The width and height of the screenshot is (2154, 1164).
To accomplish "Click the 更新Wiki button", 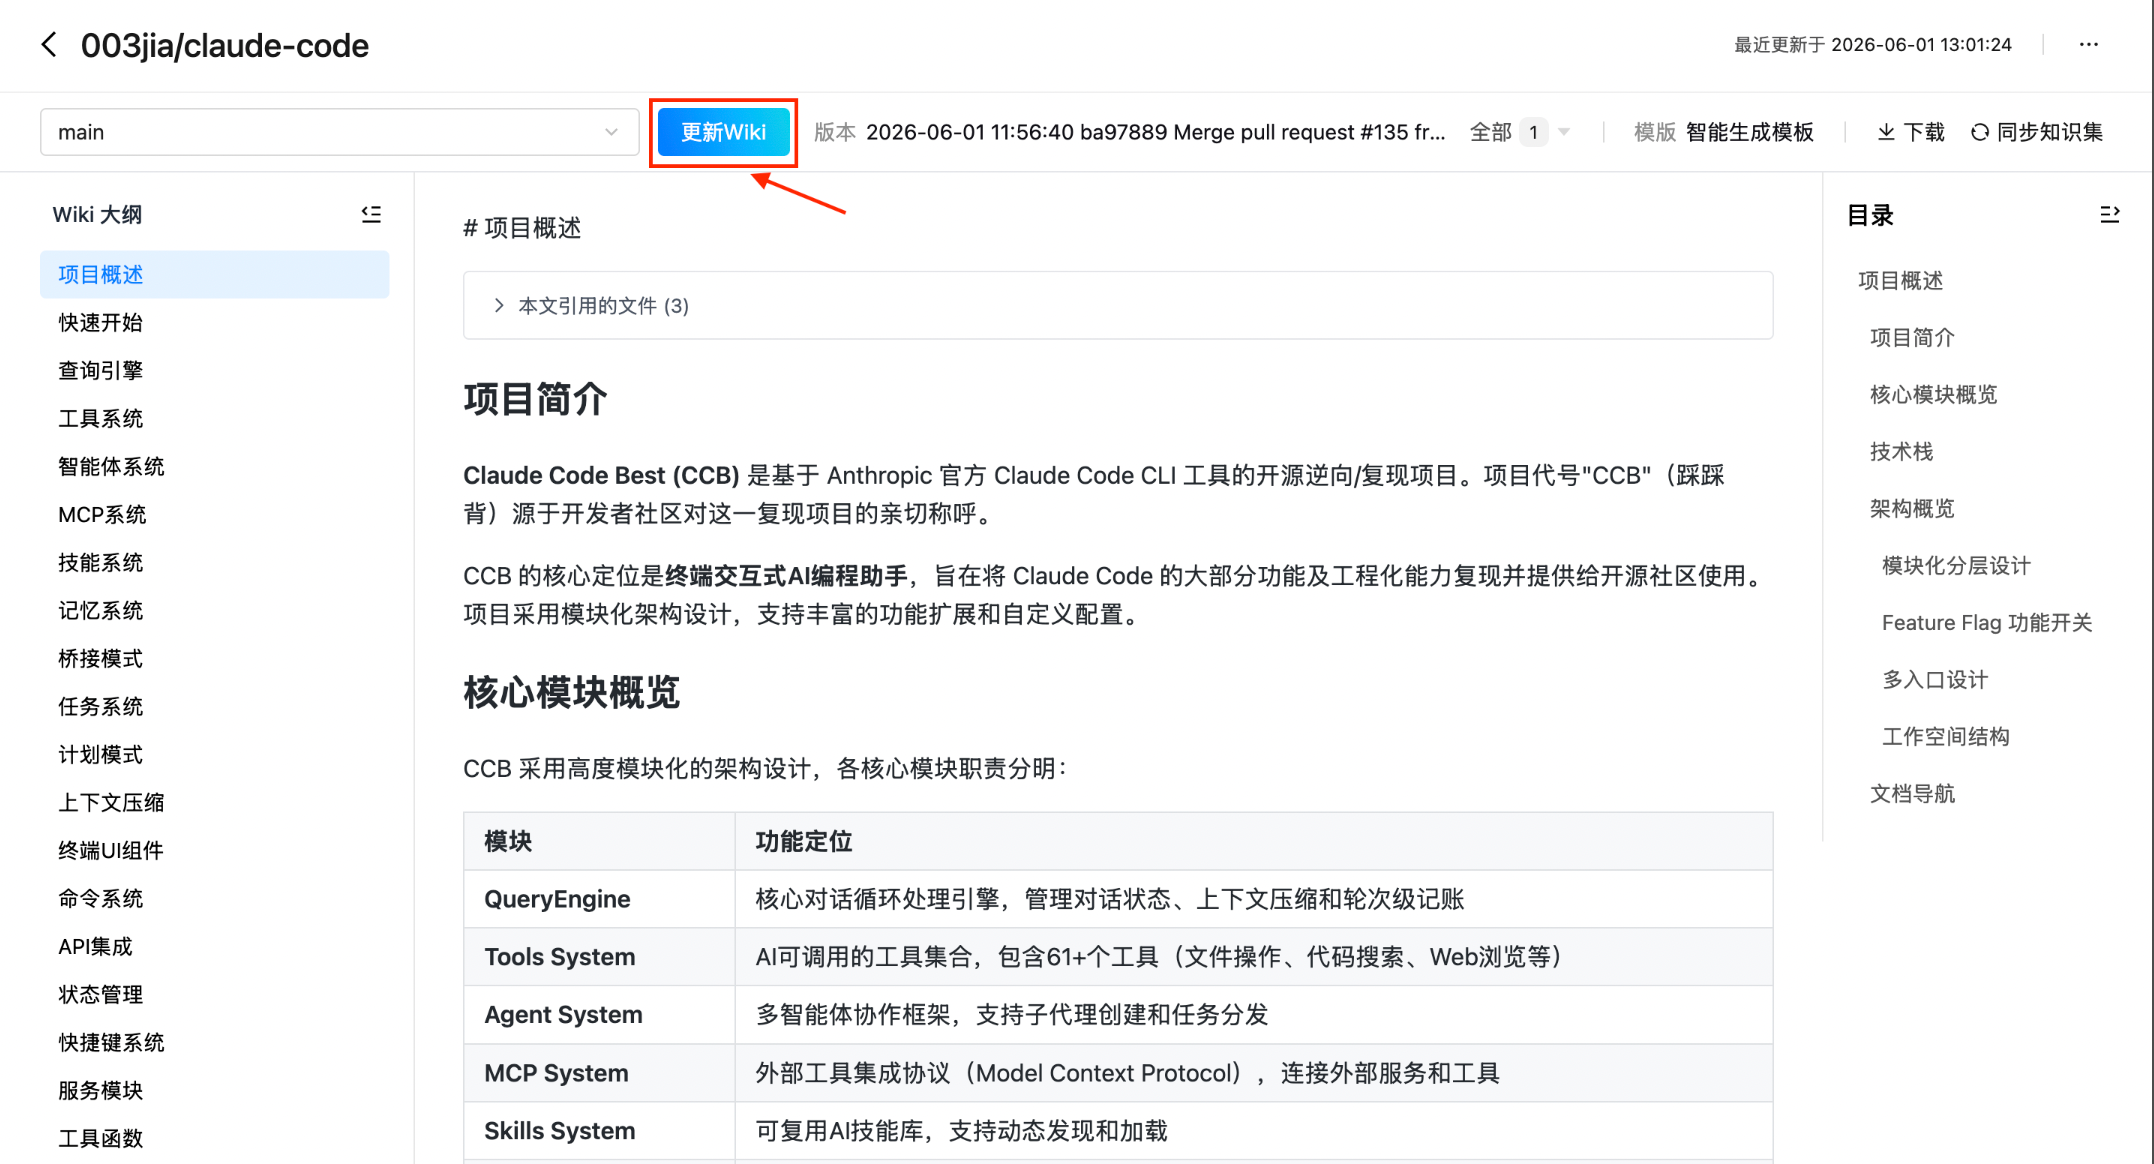I will [x=723, y=132].
